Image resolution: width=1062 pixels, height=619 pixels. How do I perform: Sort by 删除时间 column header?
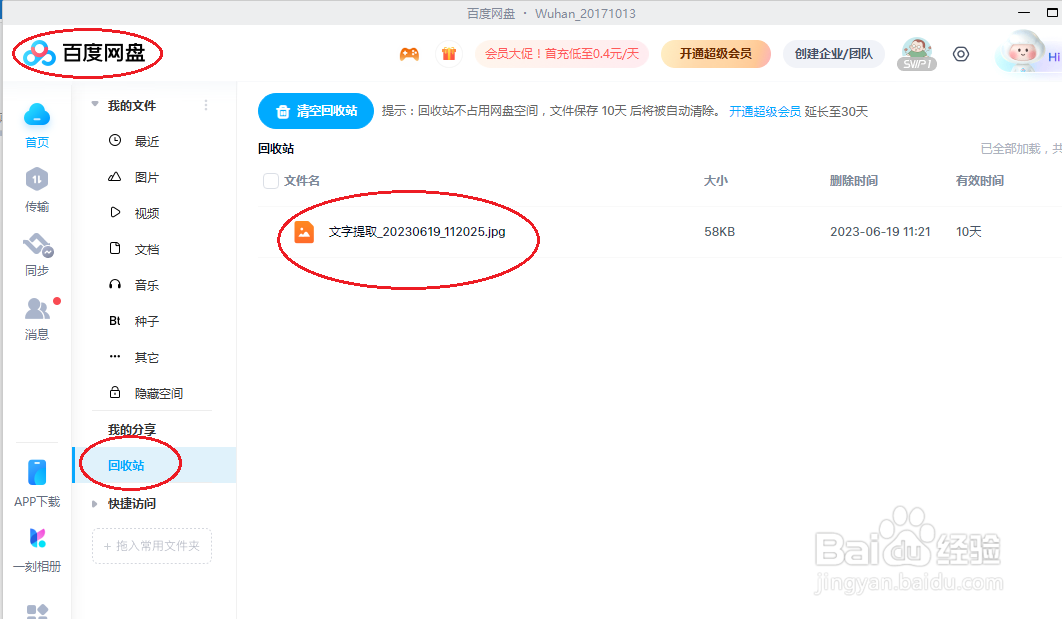pos(854,181)
